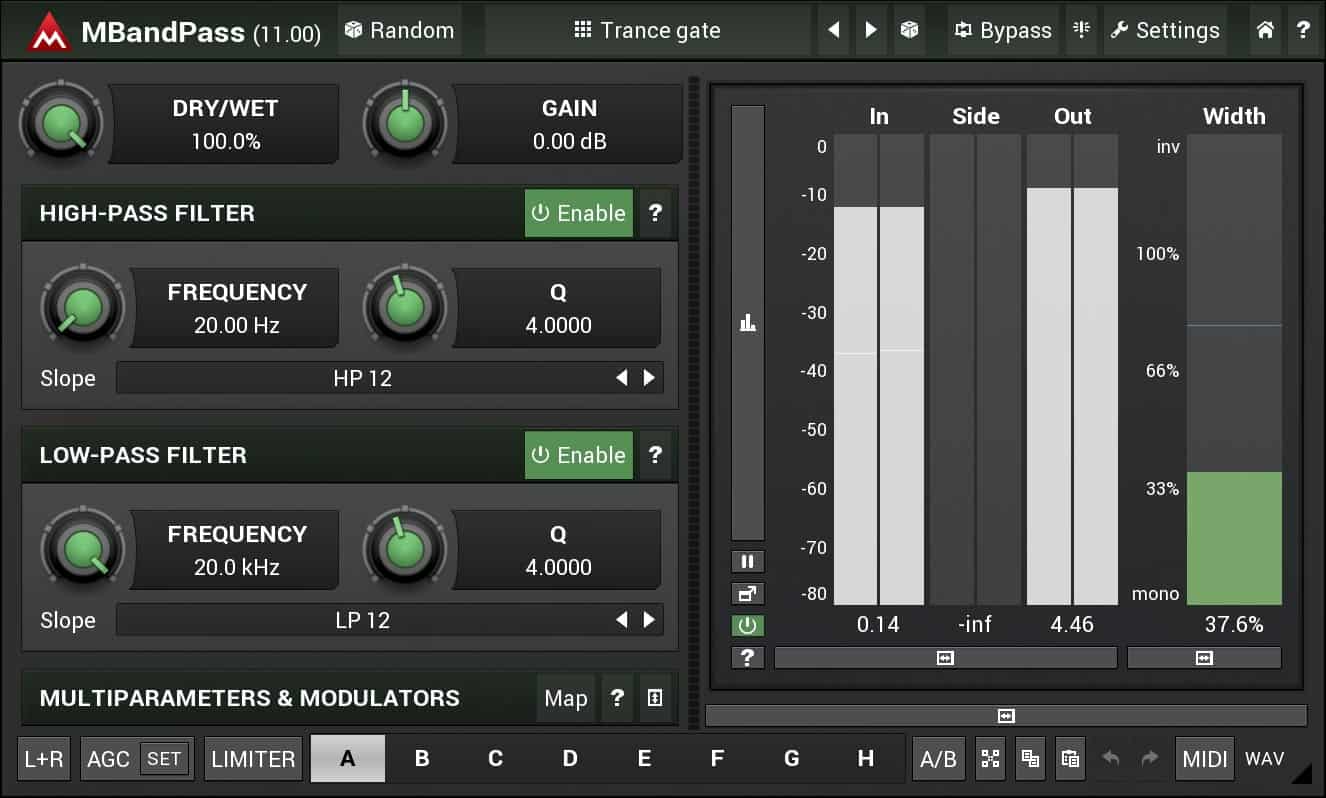Switch to preset slot B
This screenshot has height=798, width=1326.
click(x=421, y=759)
